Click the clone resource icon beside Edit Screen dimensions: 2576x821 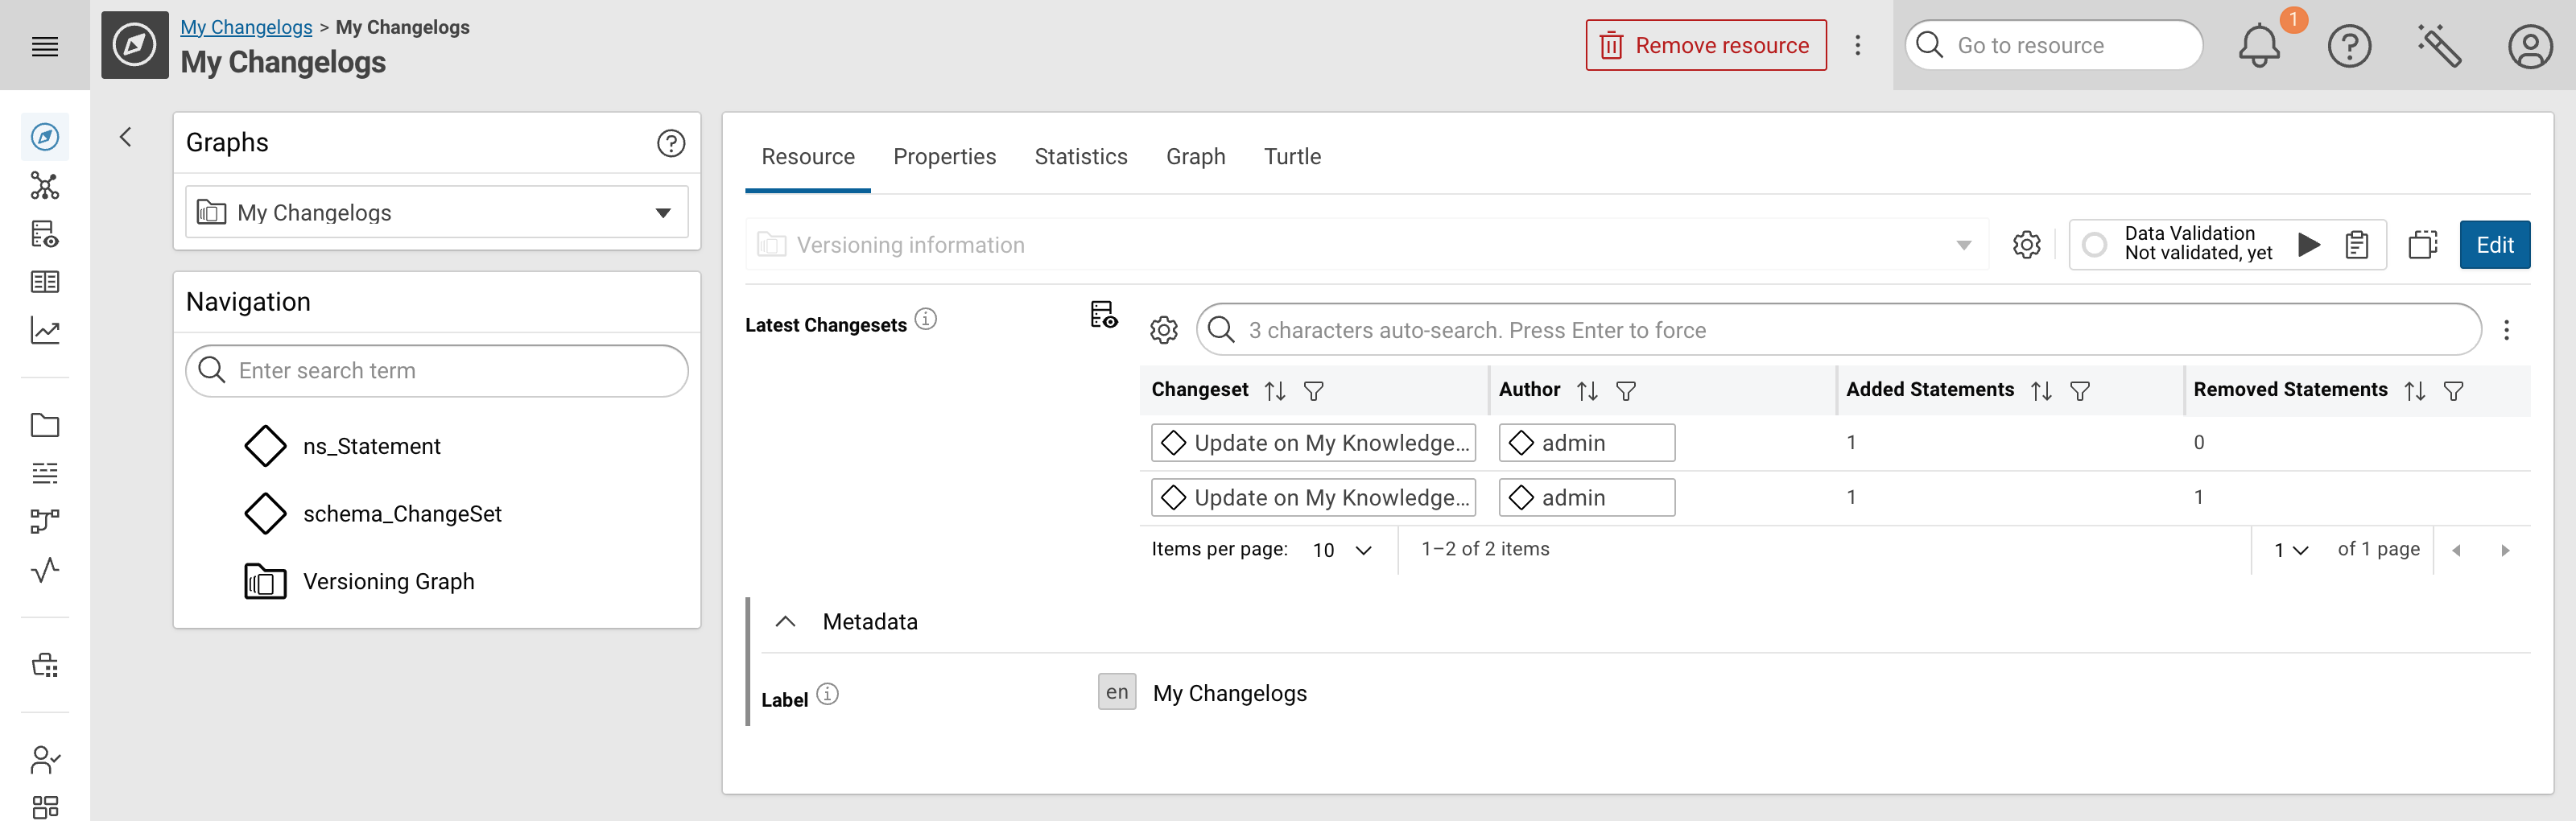(x=2423, y=245)
